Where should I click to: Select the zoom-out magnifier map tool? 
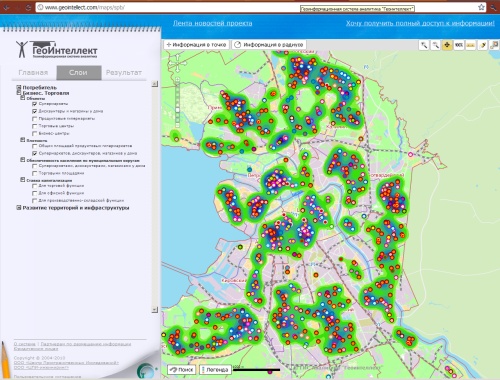[x=435, y=45]
